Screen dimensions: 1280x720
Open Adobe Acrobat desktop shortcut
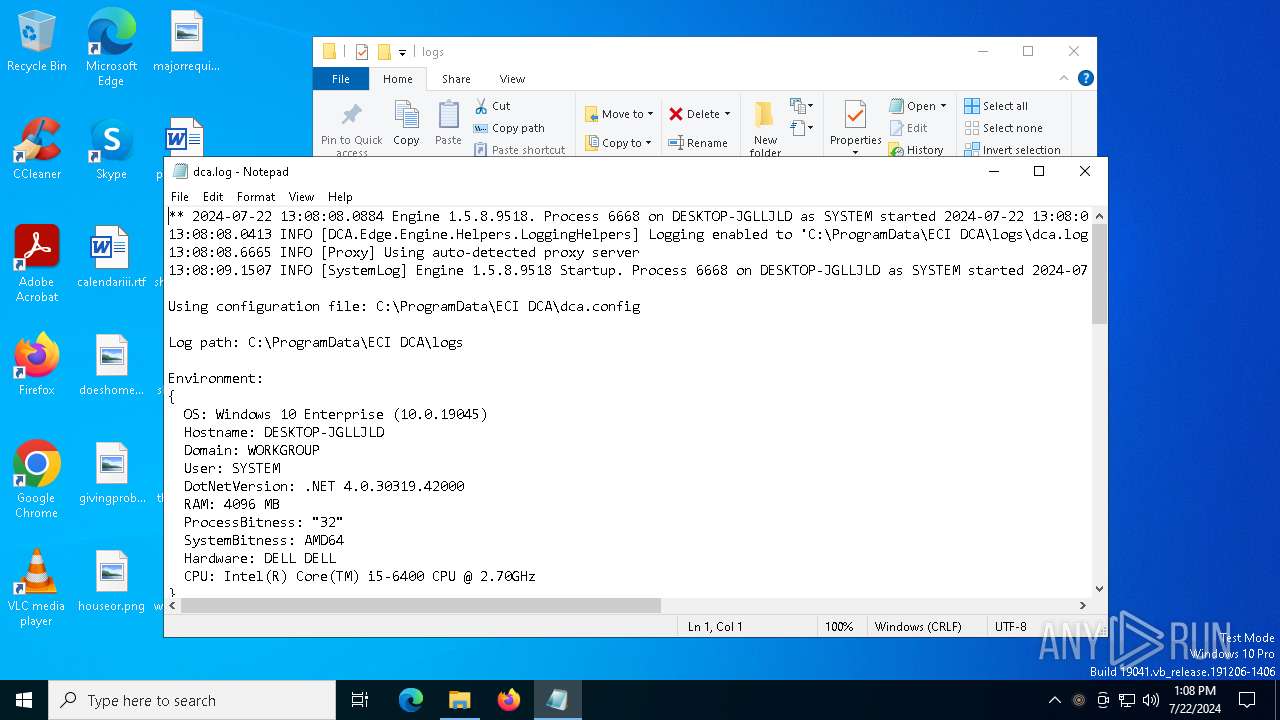pos(37,264)
